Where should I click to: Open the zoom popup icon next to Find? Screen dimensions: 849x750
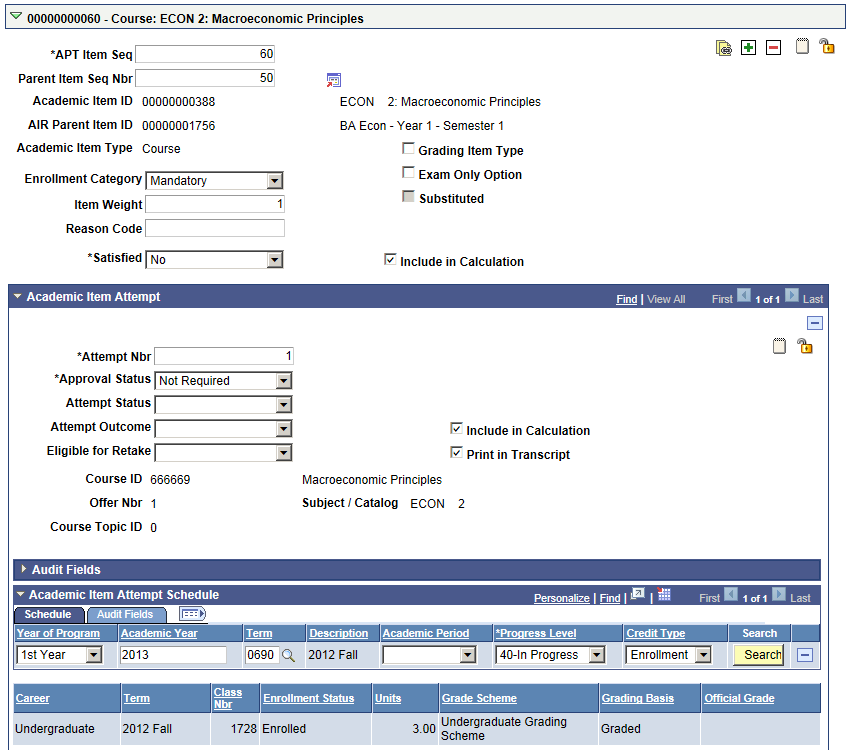click(x=637, y=595)
